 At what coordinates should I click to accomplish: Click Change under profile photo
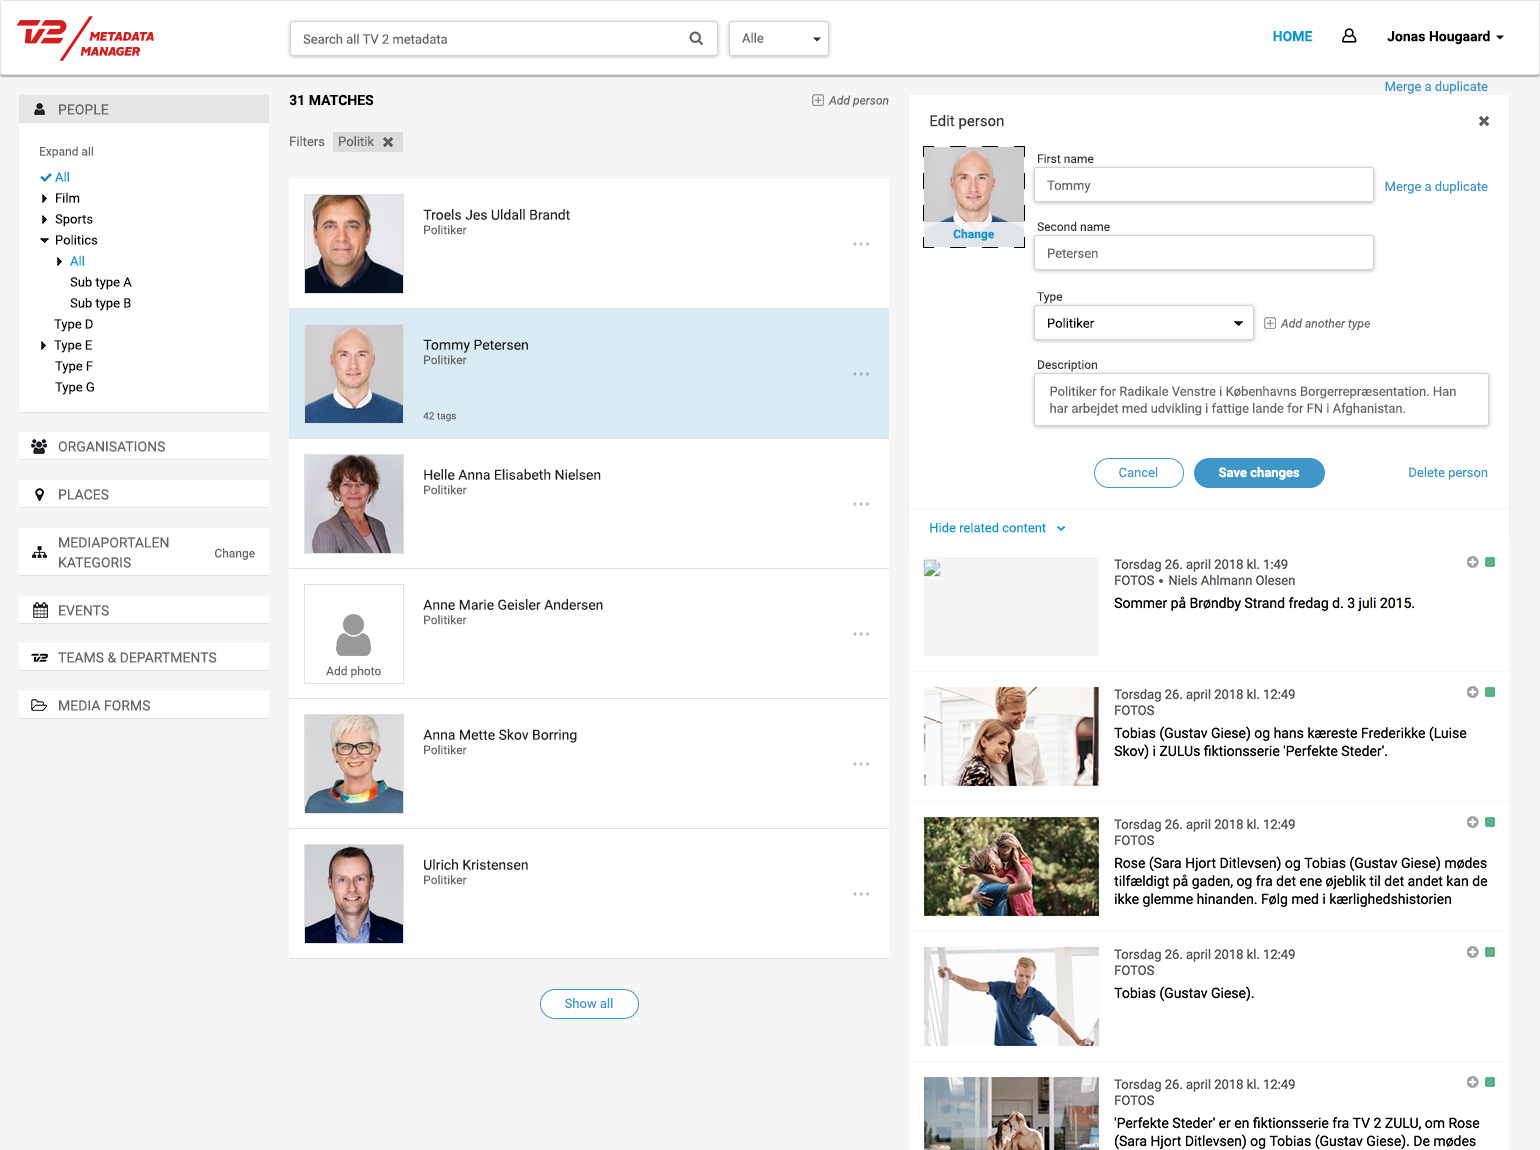(973, 234)
